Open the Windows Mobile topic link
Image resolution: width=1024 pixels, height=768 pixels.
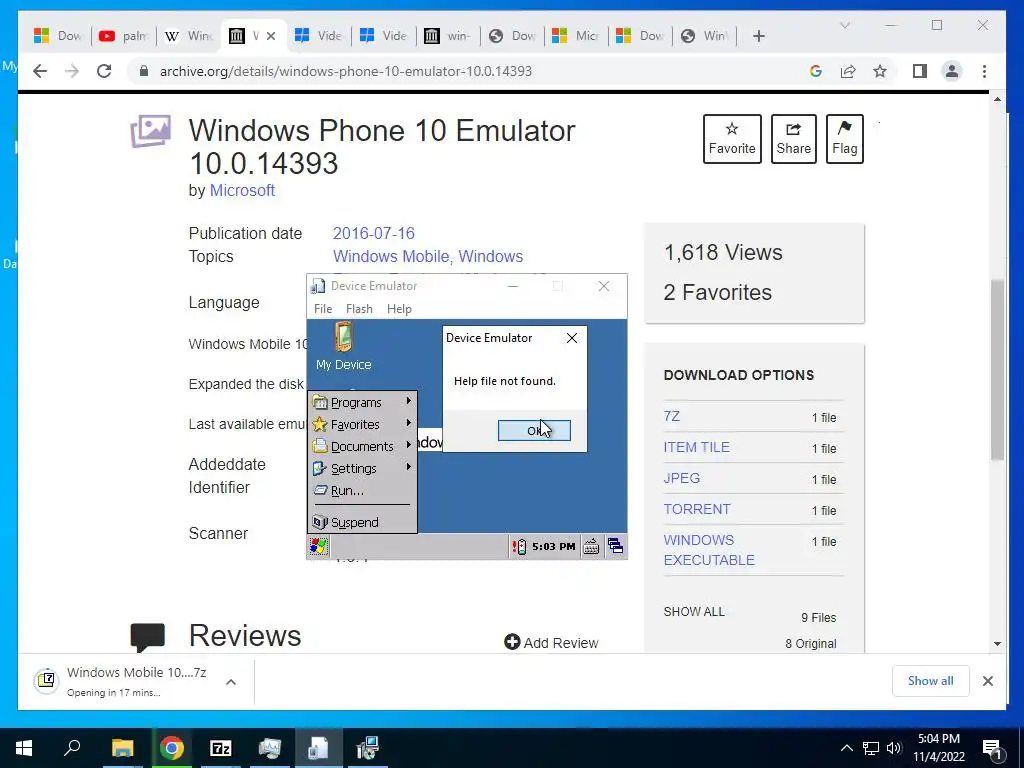(391, 256)
